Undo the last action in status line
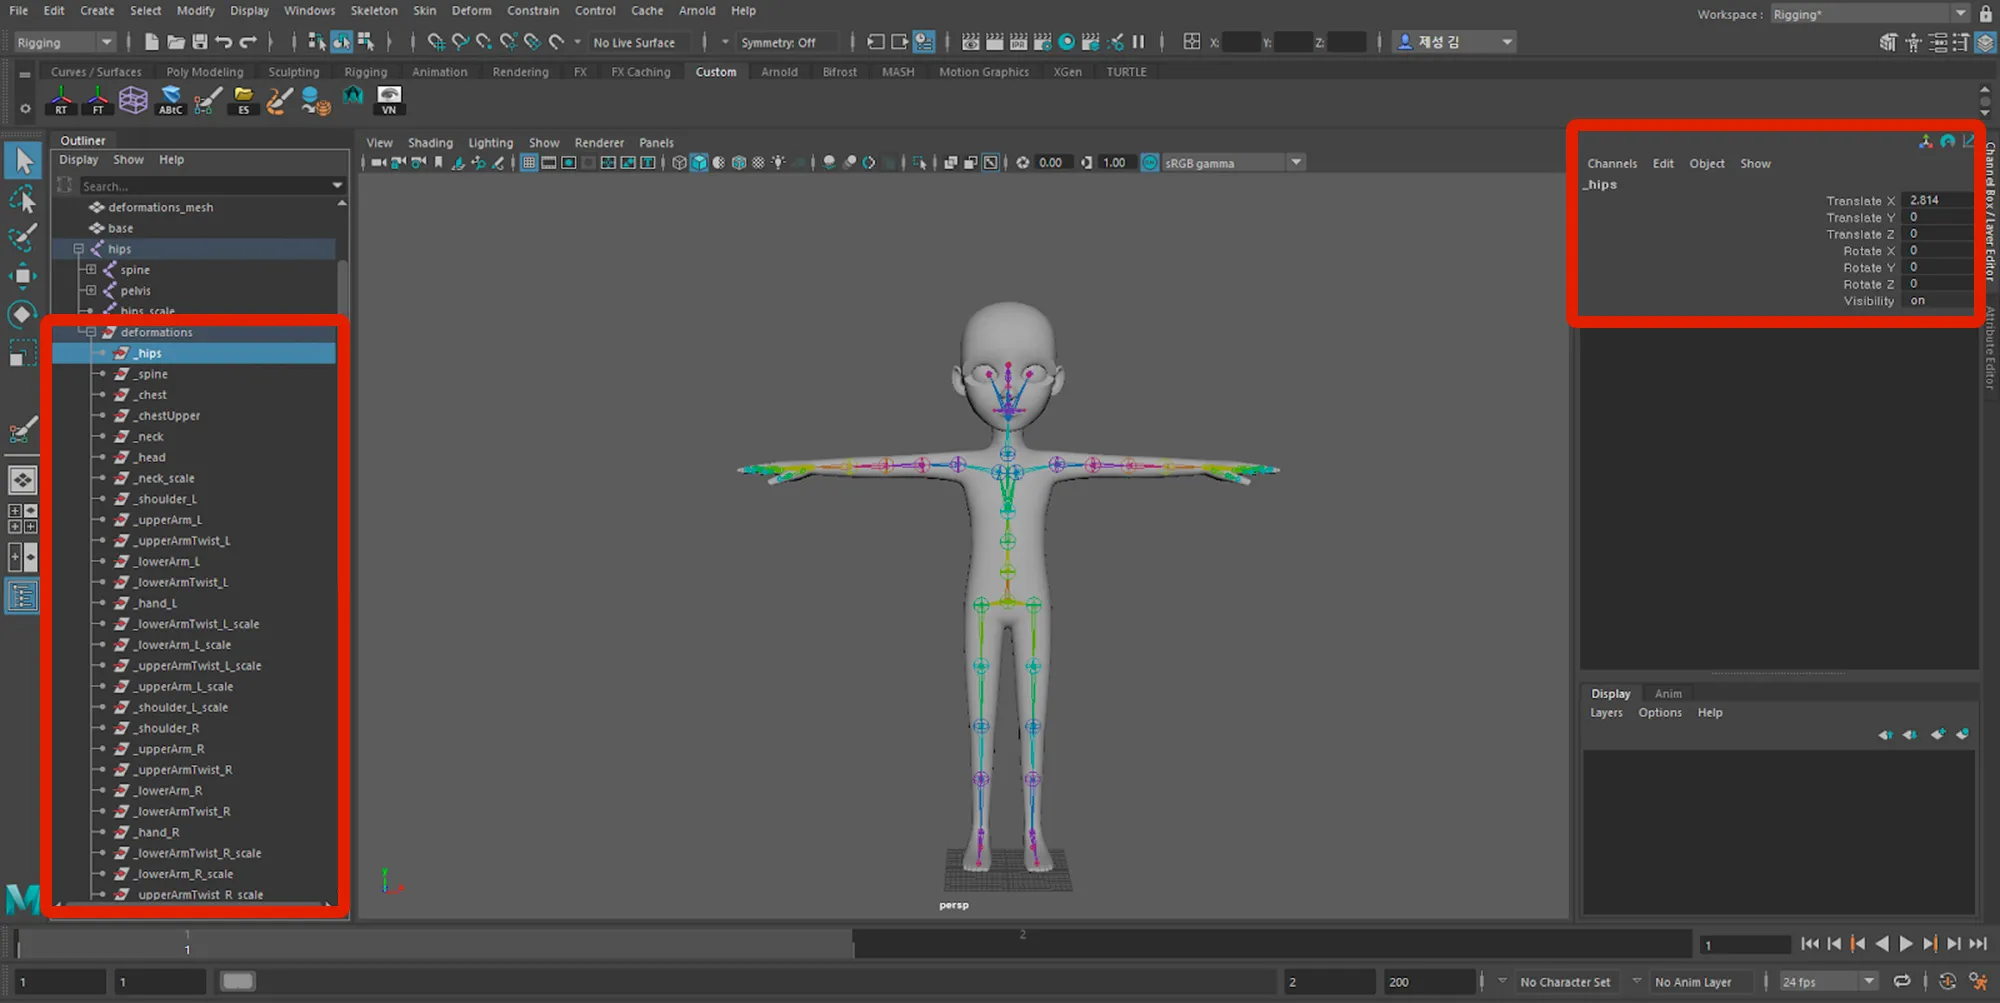 [224, 42]
